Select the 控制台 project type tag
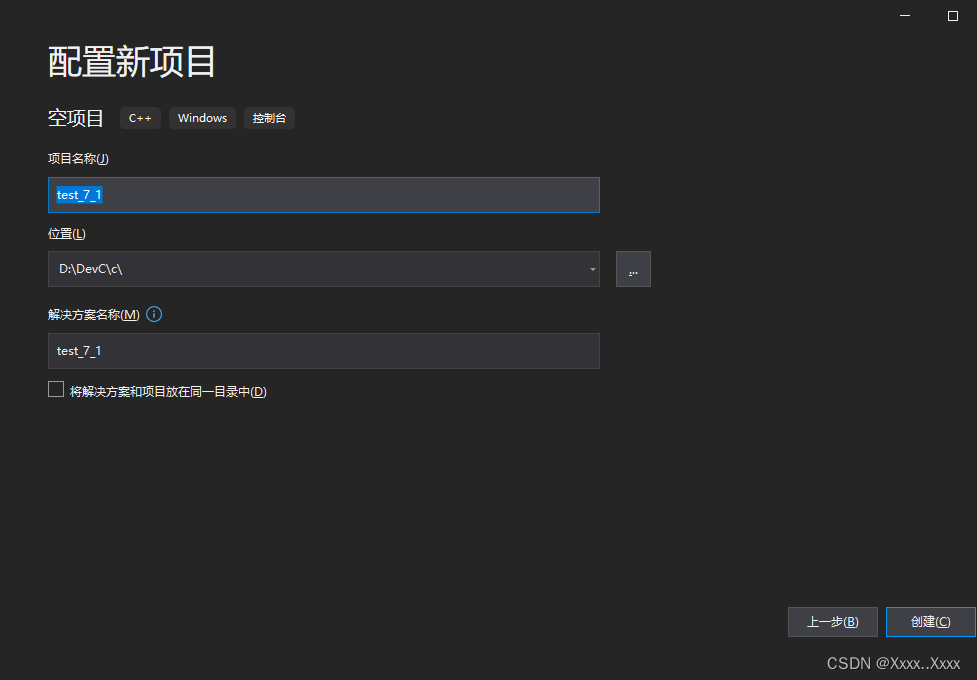977x680 pixels. 269,118
